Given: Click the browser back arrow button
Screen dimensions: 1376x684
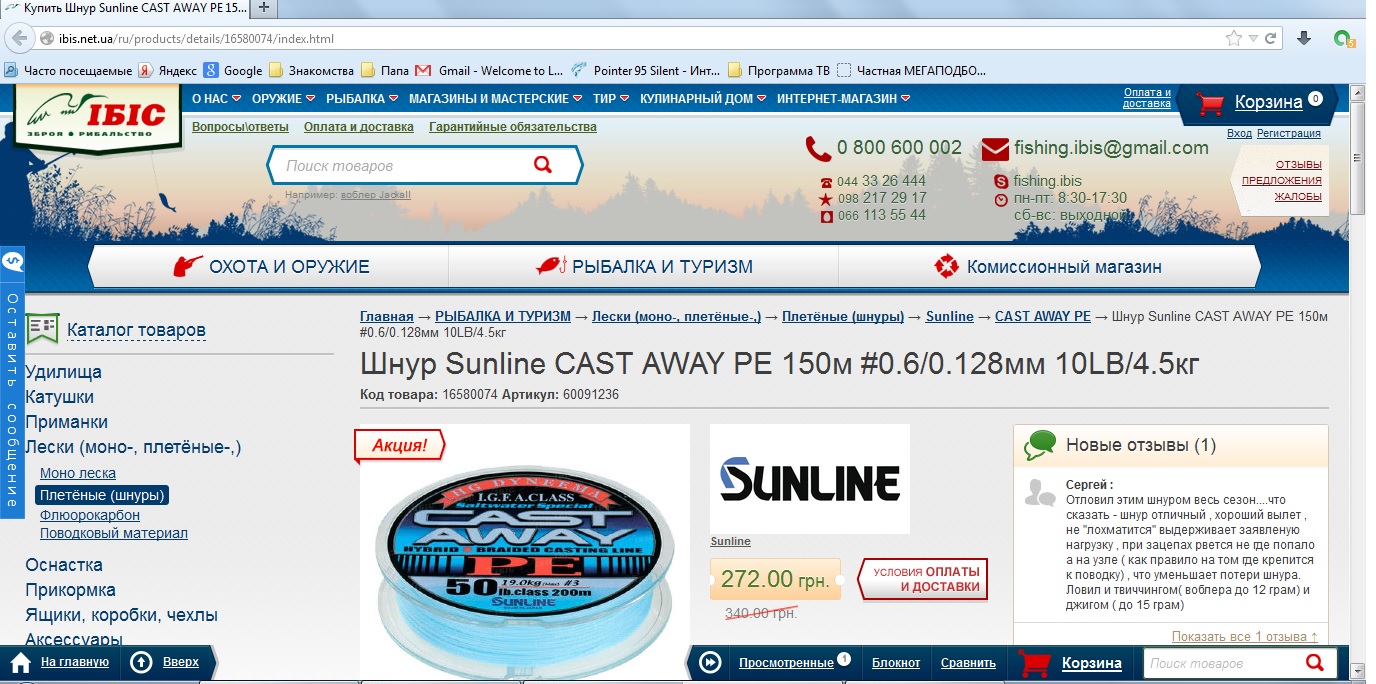Looking at the screenshot, I should (18, 38).
